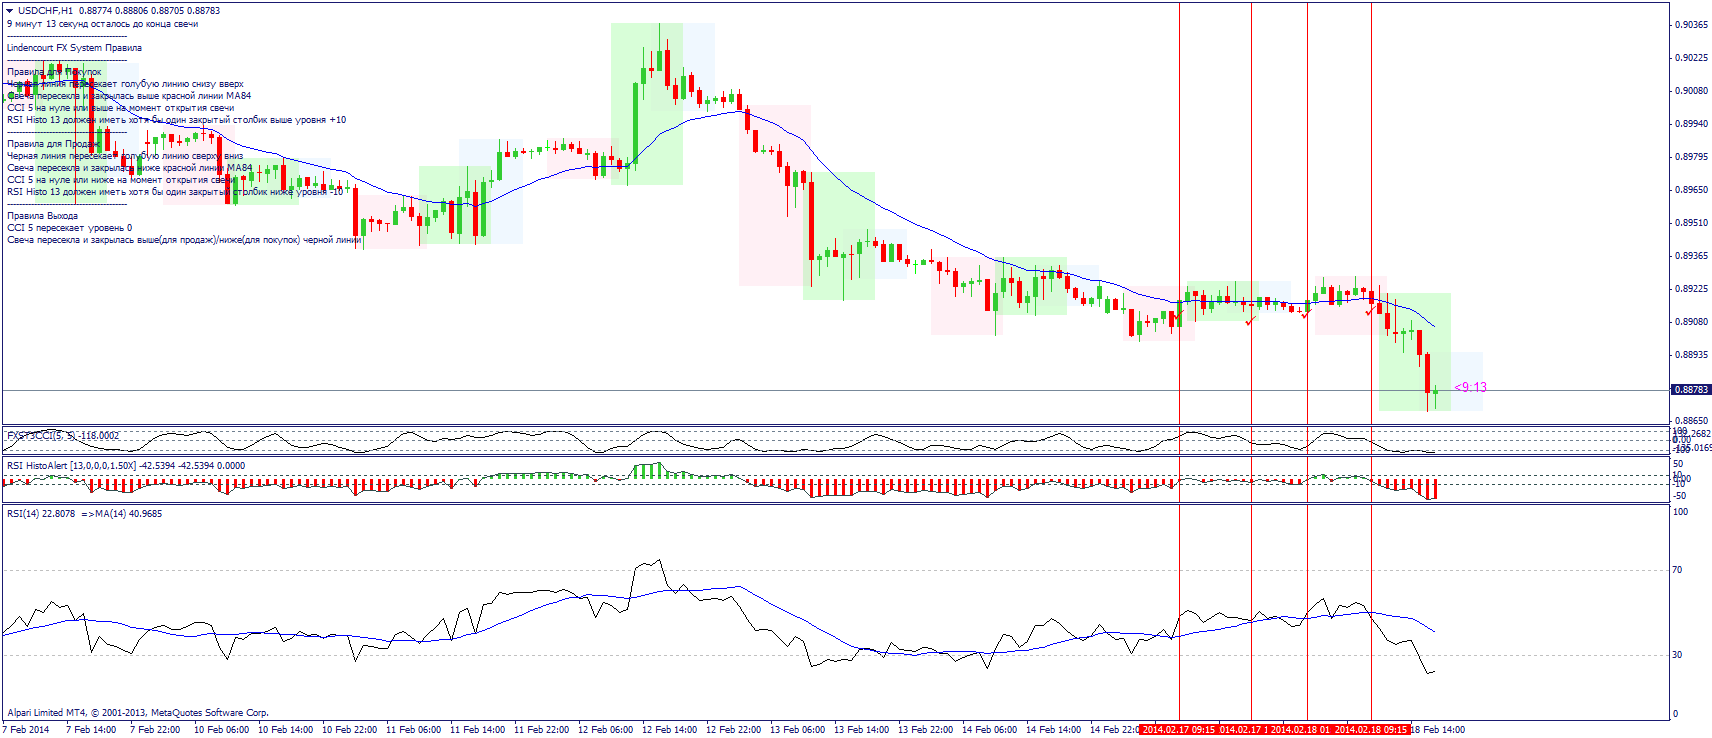Click the 0.89365 price axis label
The width and height of the screenshot is (1712, 738).
click(1691, 256)
